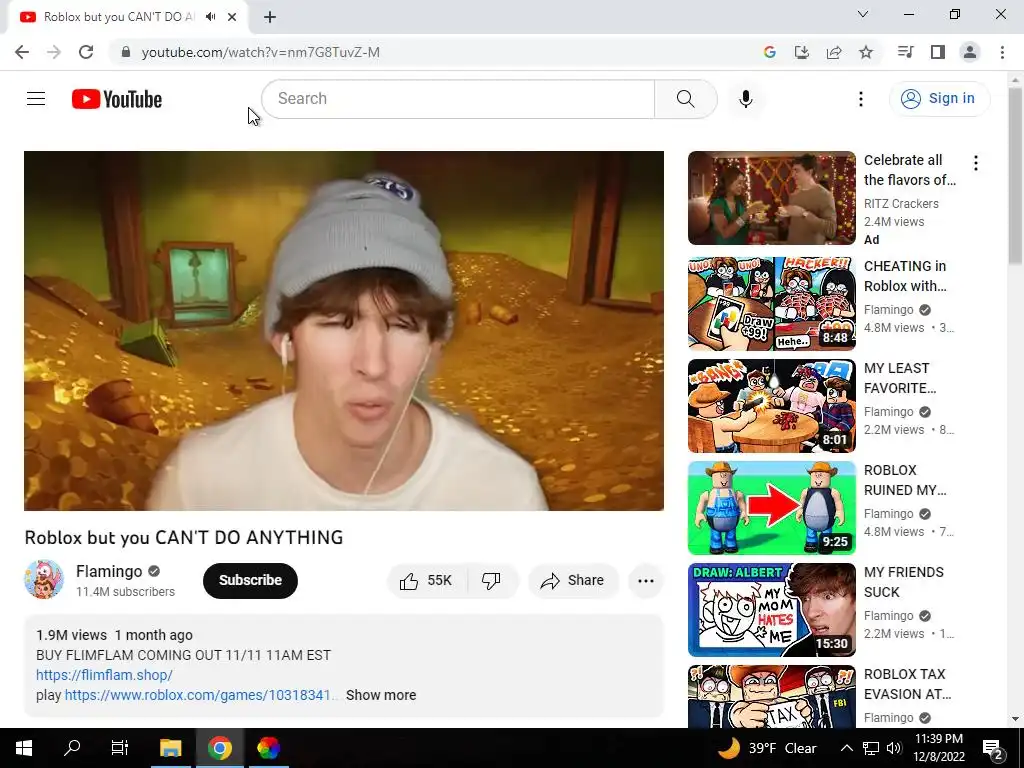Open media controls in Chrome toolbar
Viewport: 1024px width, 768px height.
(x=905, y=52)
